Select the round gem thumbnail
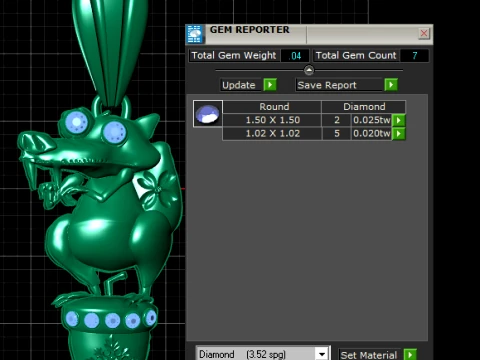The height and width of the screenshot is (360, 480). click(208, 114)
